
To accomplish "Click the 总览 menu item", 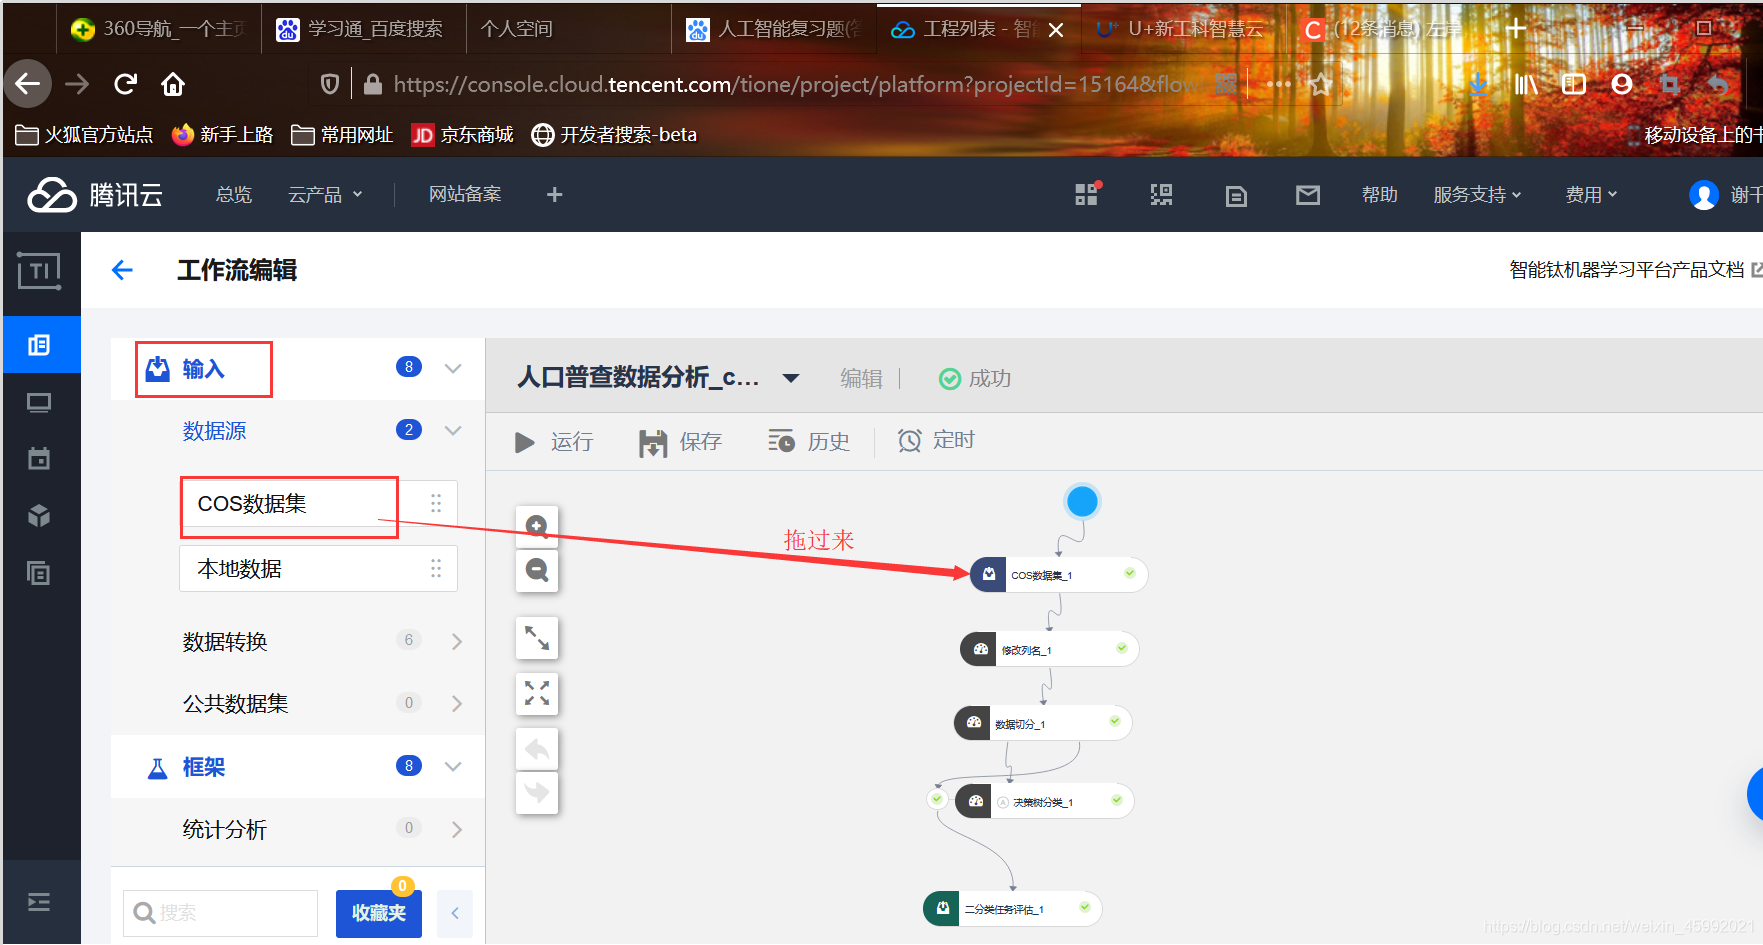I will [234, 195].
